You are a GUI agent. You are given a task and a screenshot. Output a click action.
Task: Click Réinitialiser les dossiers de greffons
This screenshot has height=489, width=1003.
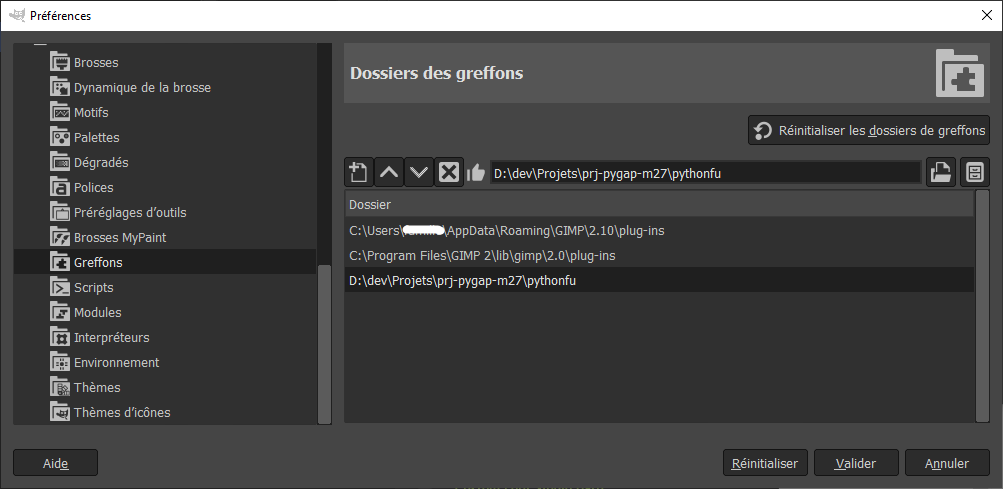(x=869, y=131)
